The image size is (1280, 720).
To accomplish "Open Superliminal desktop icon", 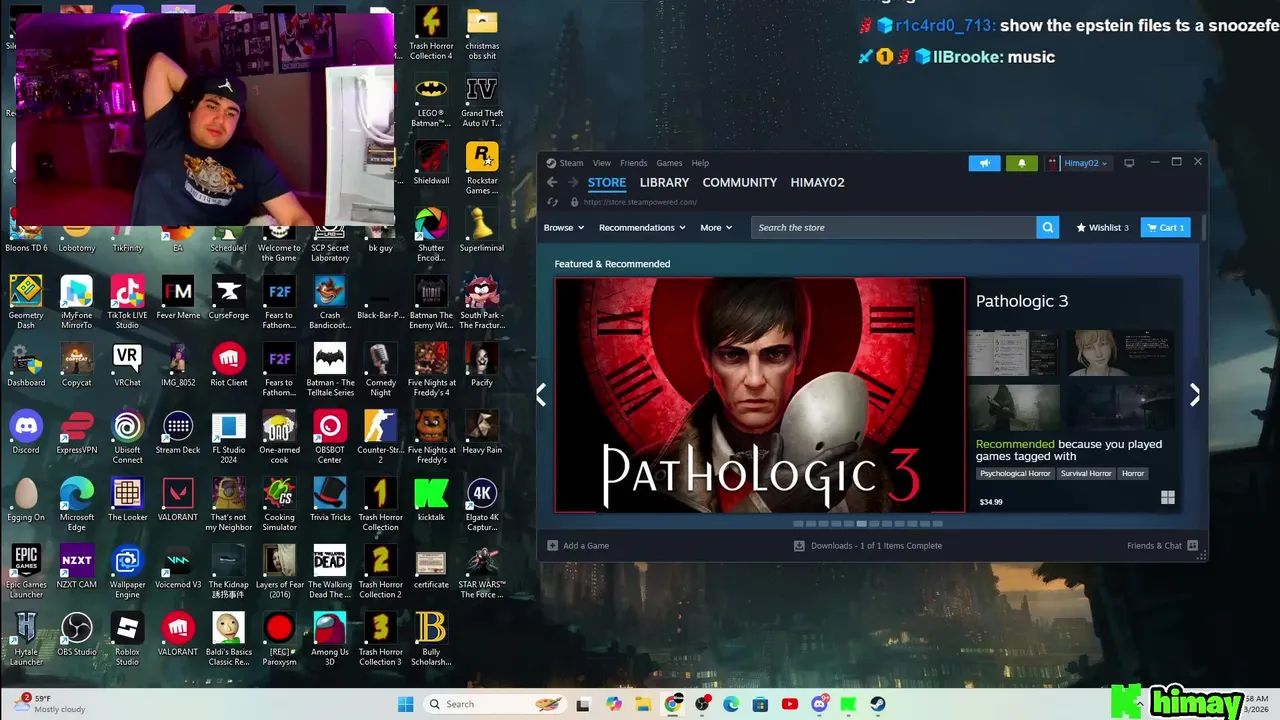I will tap(482, 230).
